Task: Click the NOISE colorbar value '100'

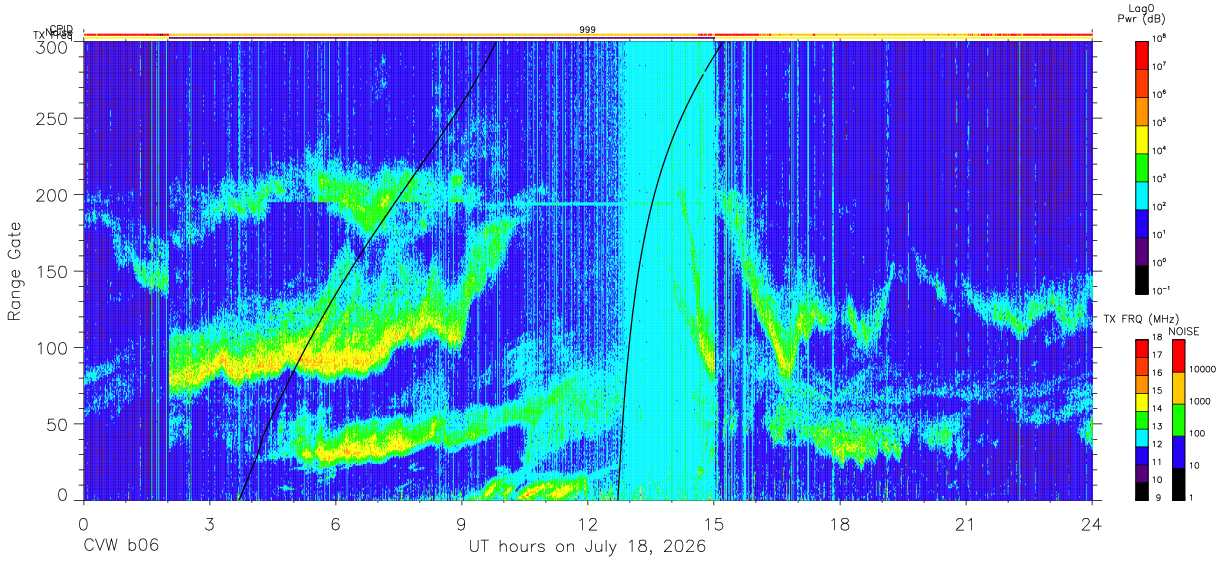Action: (x=1197, y=433)
